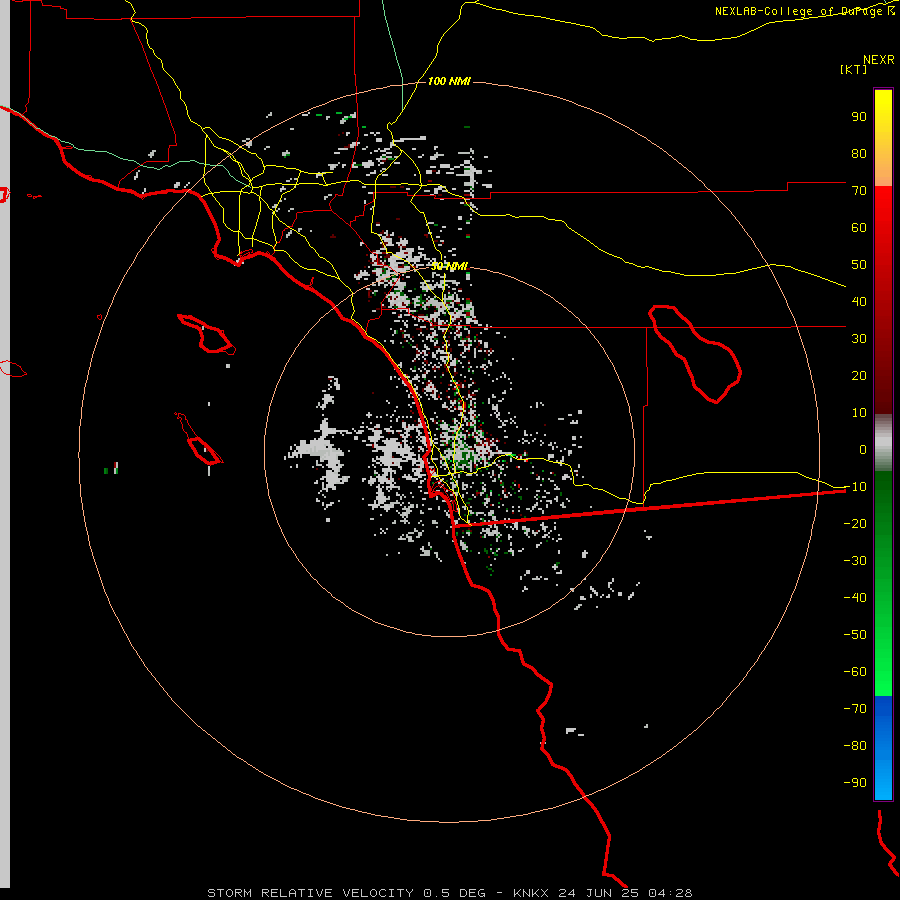Click the 50 NMI range ring label
This screenshot has width=900, height=900.
[449, 266]
